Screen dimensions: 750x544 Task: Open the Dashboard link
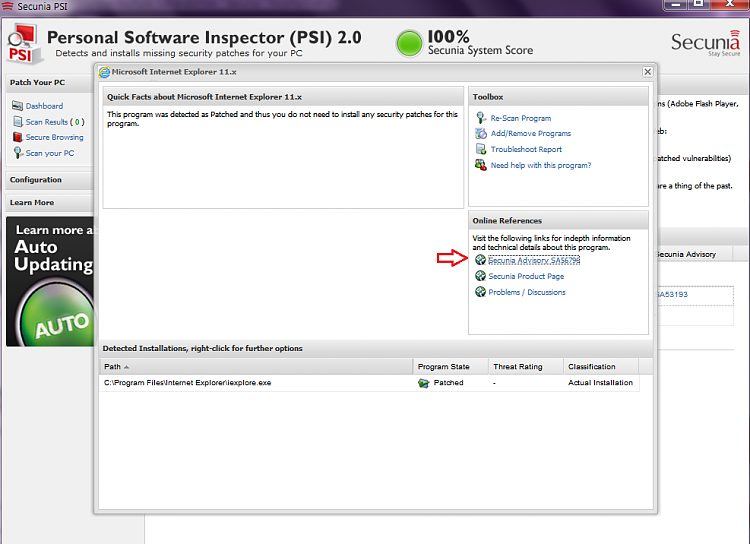click(44, 106)
